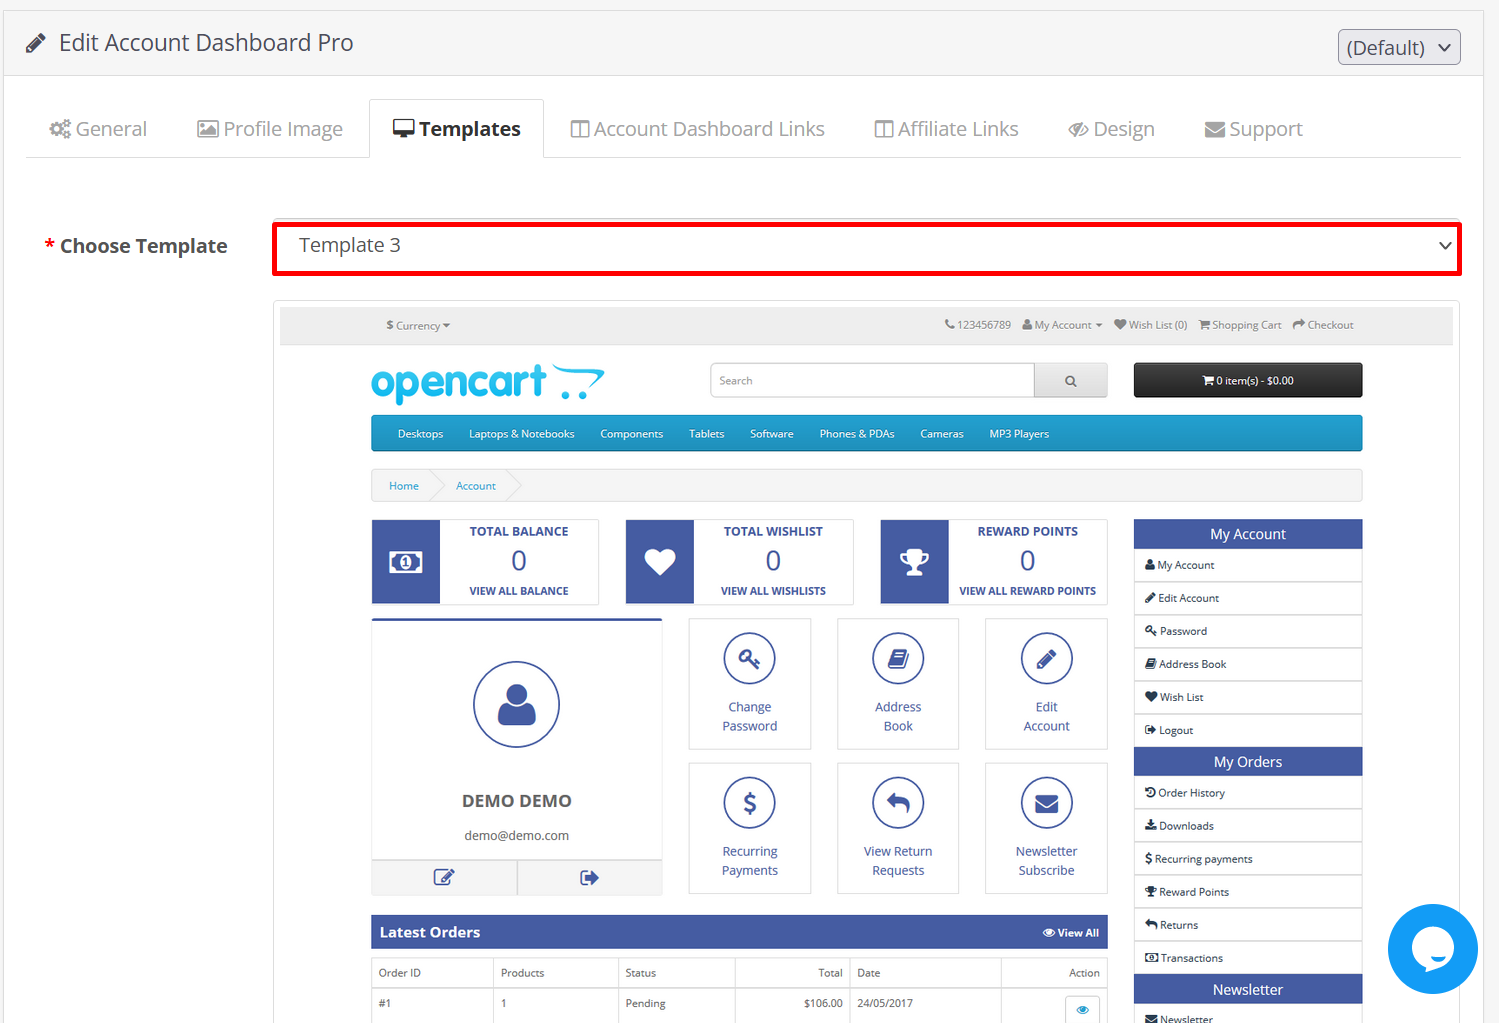Screen dimensions: 1499x1023
Task: Click the Wish List (0) link
Action: [x=1151, y=325]
